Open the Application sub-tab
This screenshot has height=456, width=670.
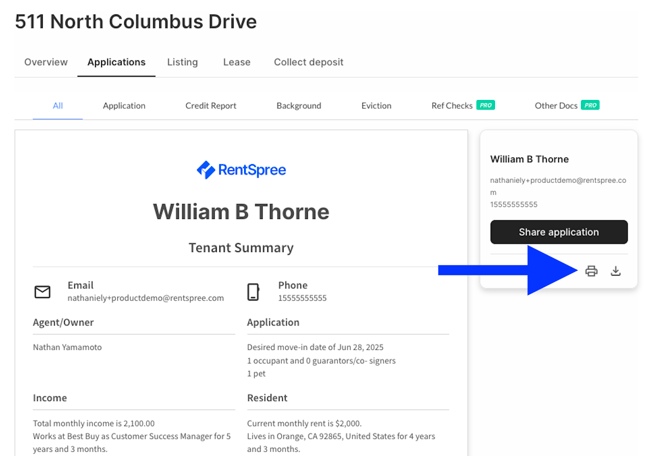(124, 106)
